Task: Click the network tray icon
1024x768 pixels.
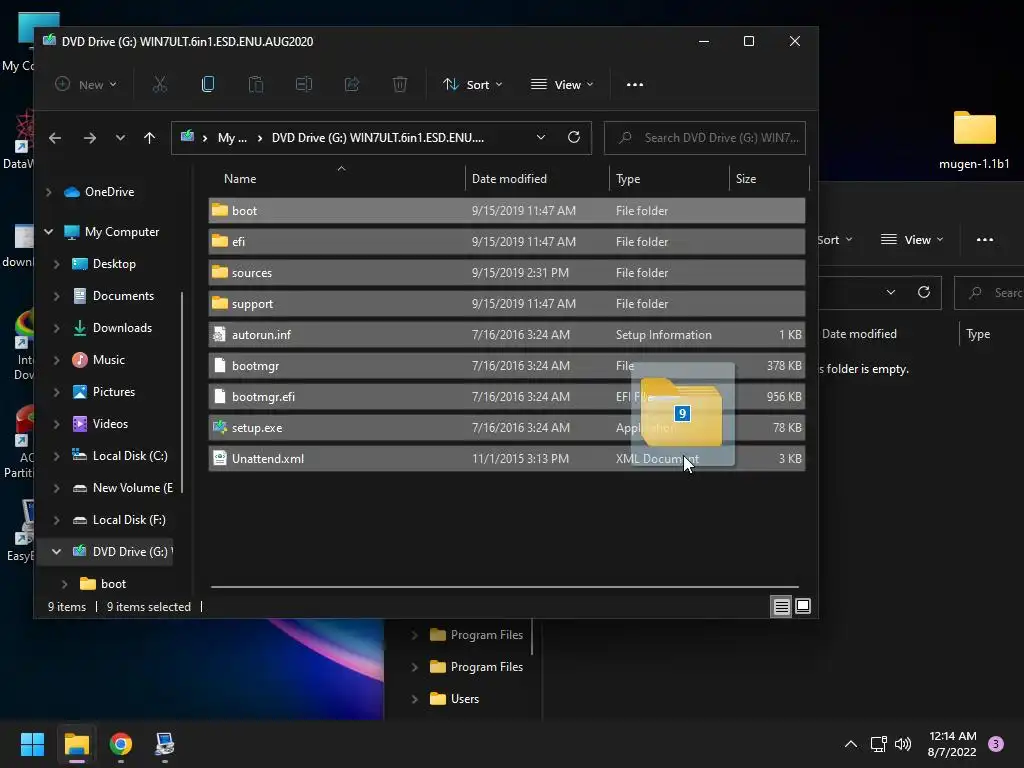Action: coord(878,744)
